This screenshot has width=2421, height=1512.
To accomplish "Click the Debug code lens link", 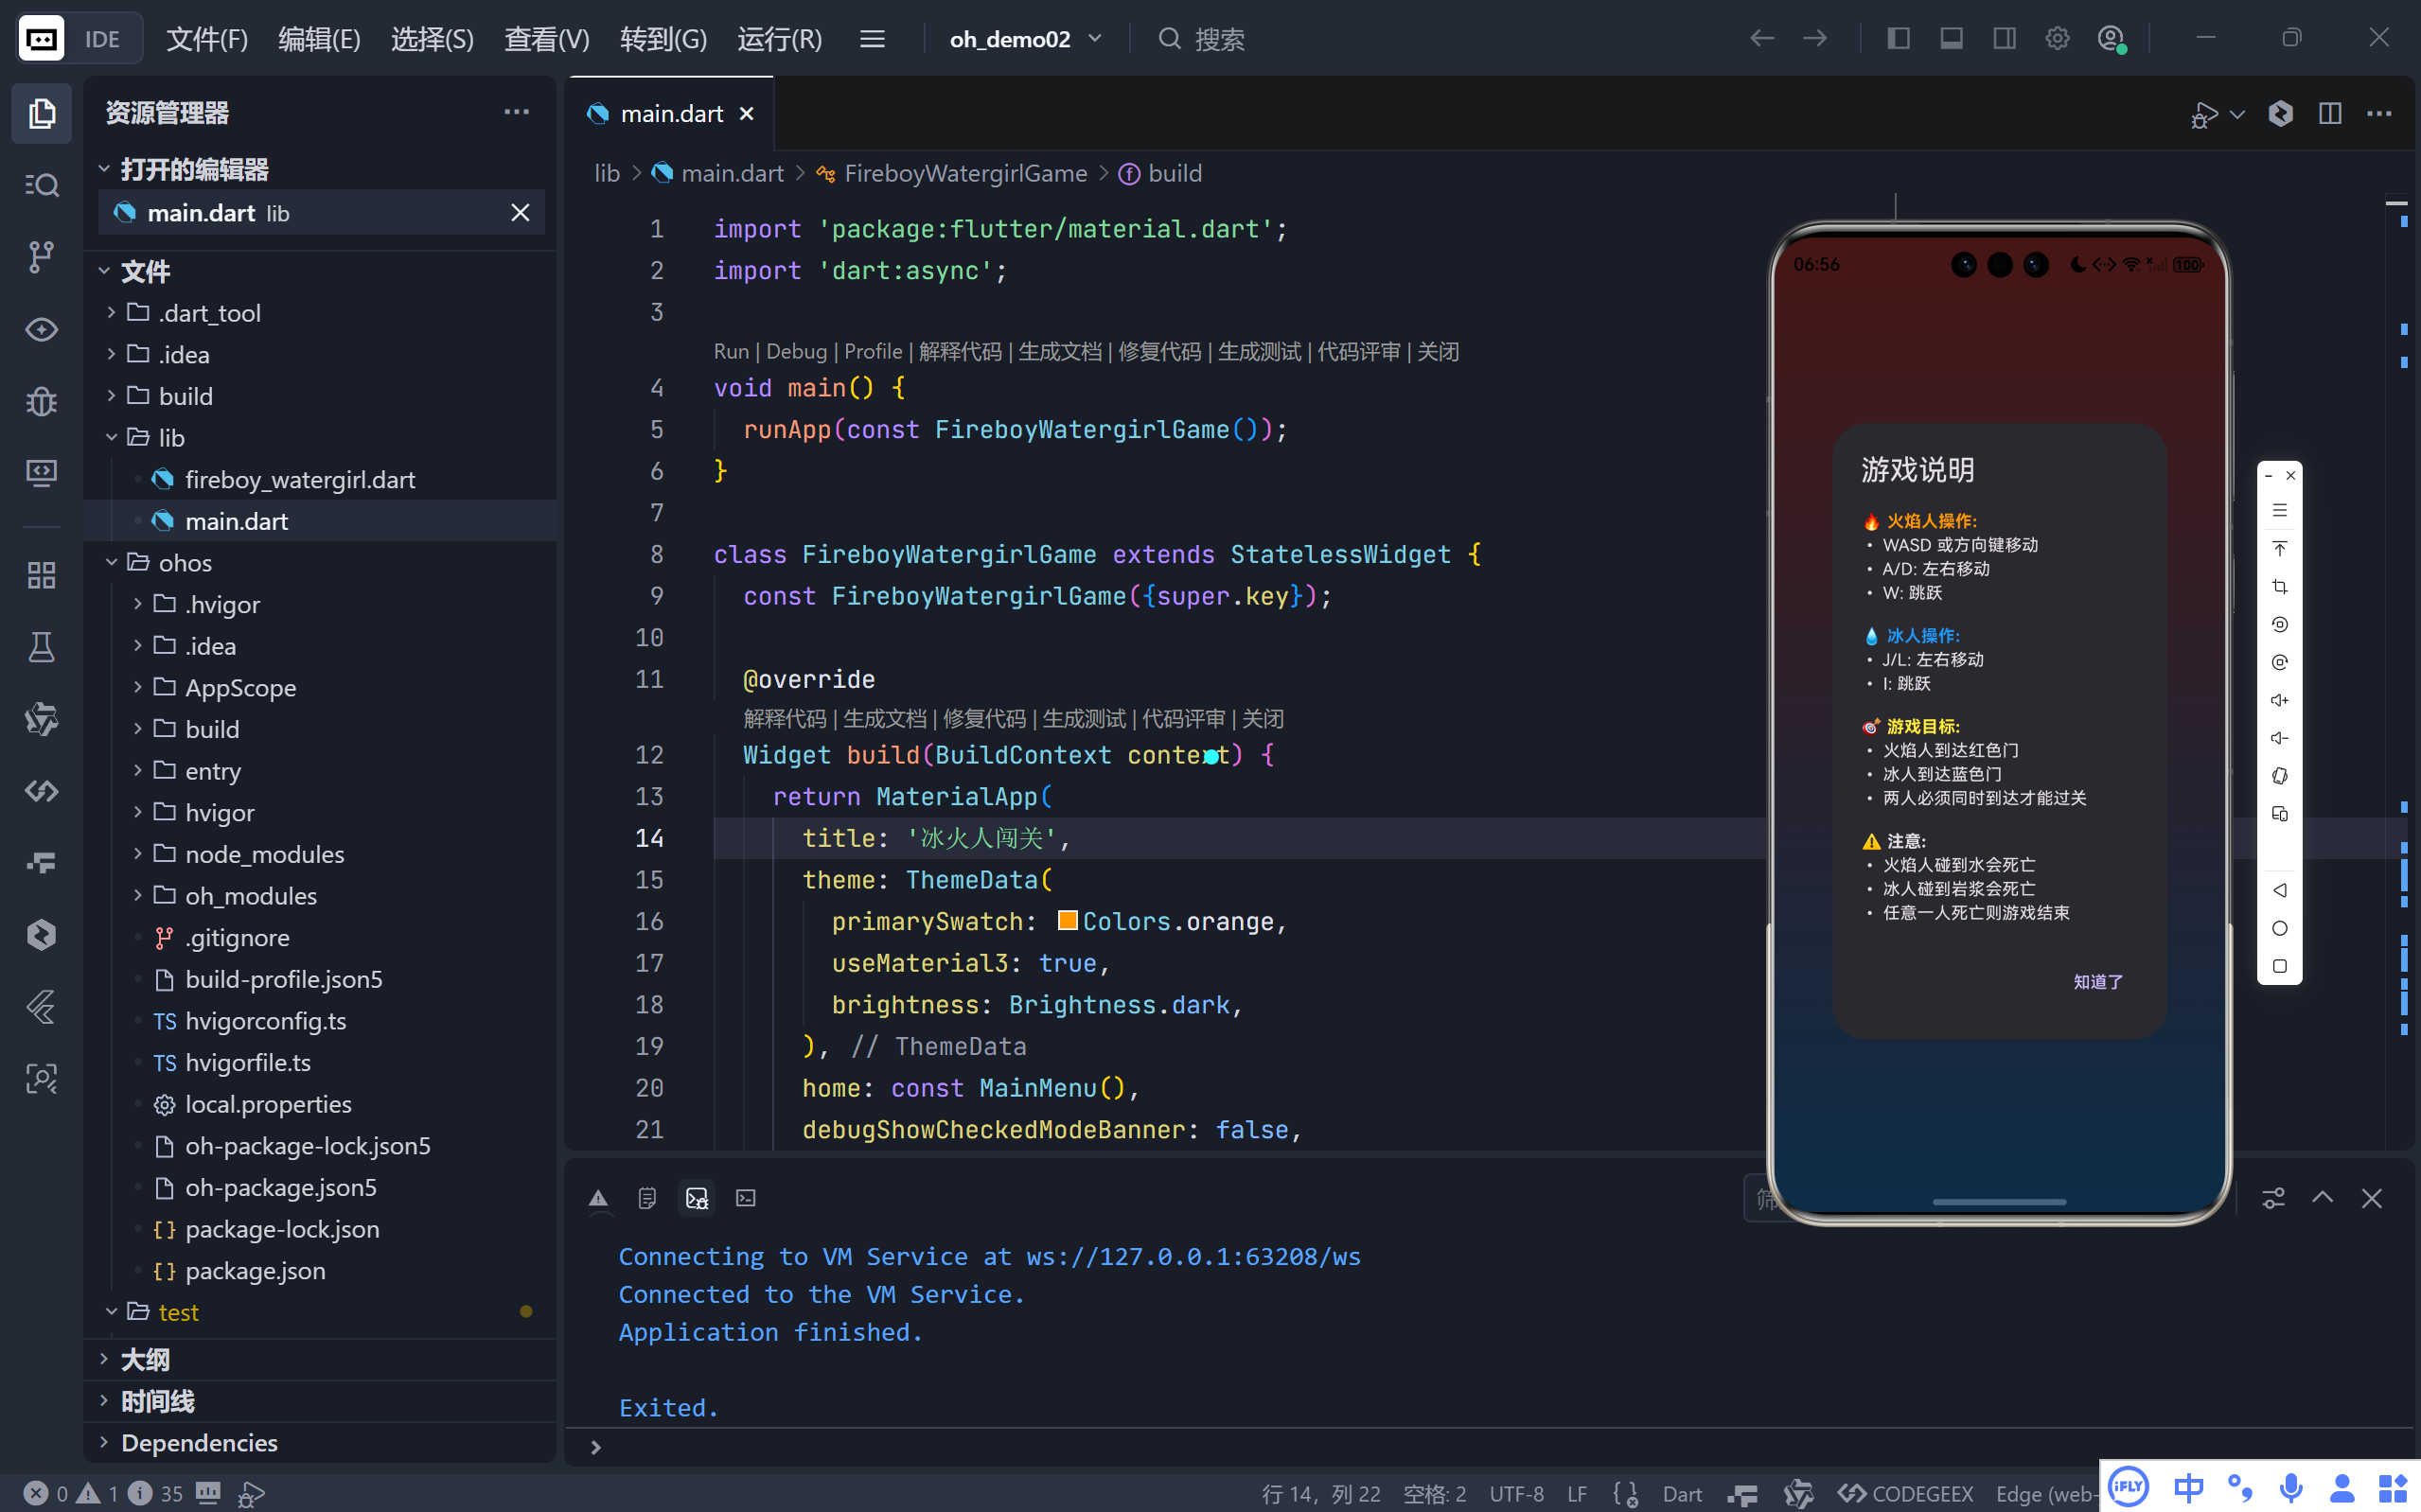I will point(796,351).
